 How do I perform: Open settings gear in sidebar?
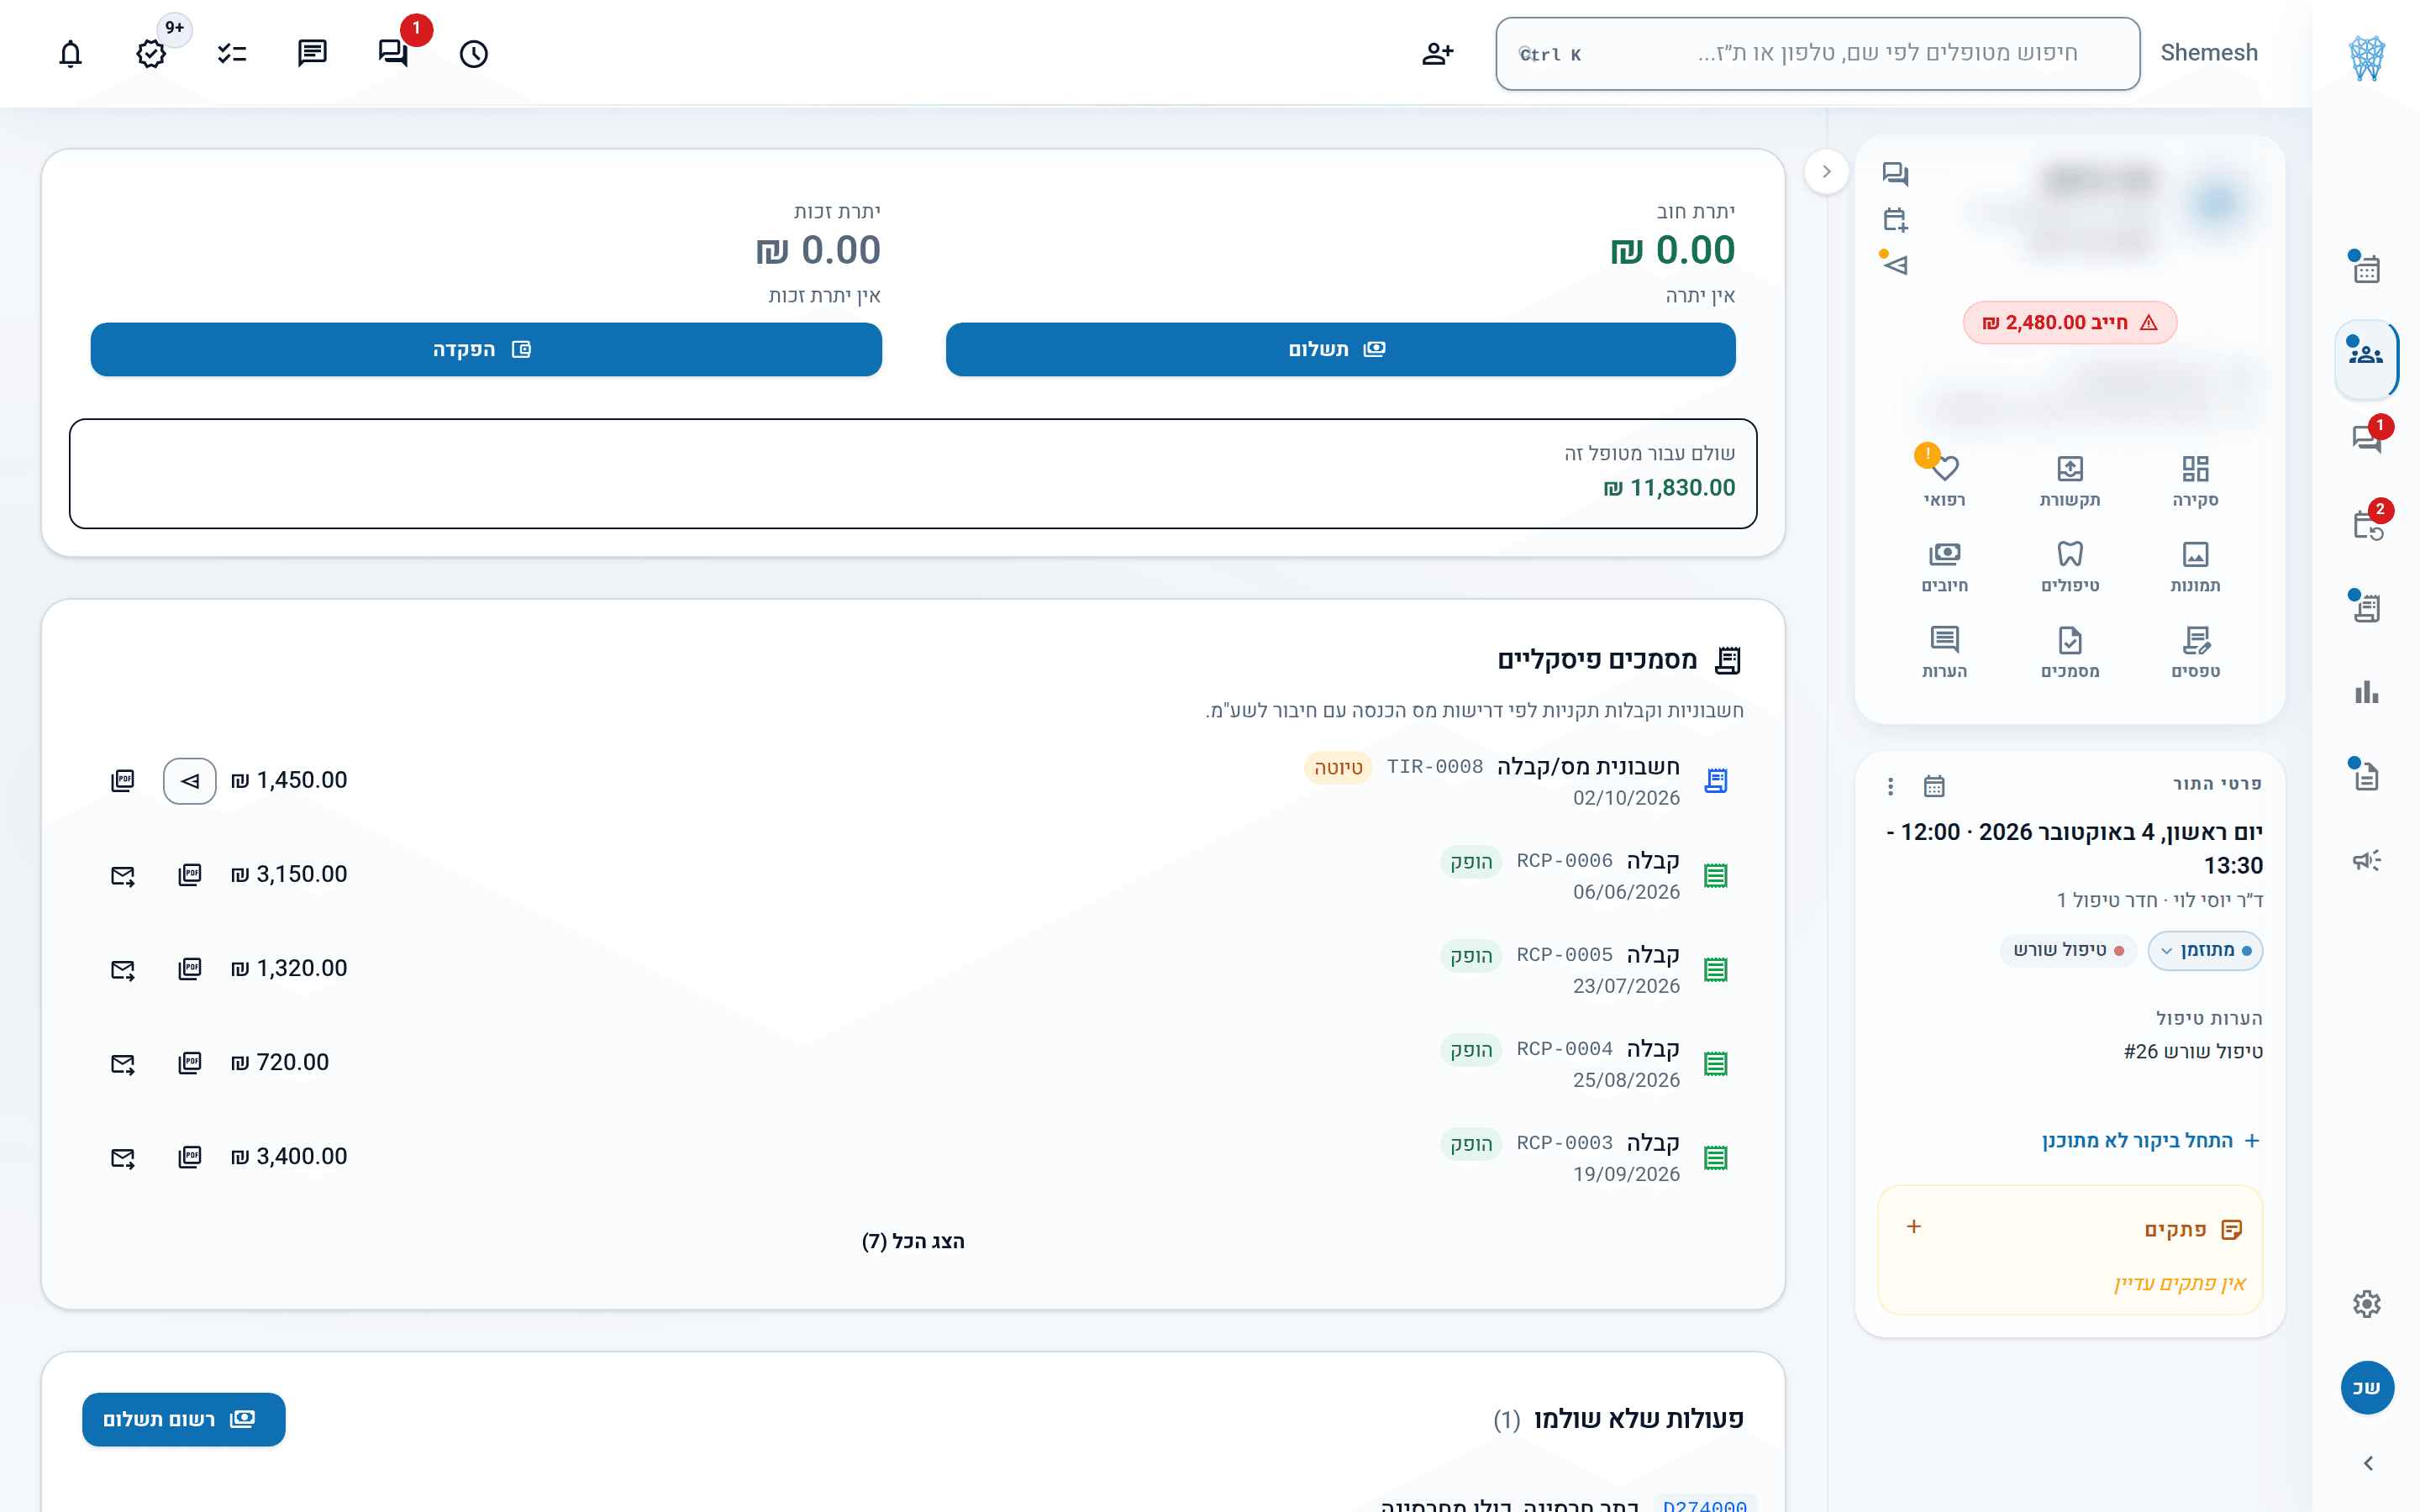2366,1303
